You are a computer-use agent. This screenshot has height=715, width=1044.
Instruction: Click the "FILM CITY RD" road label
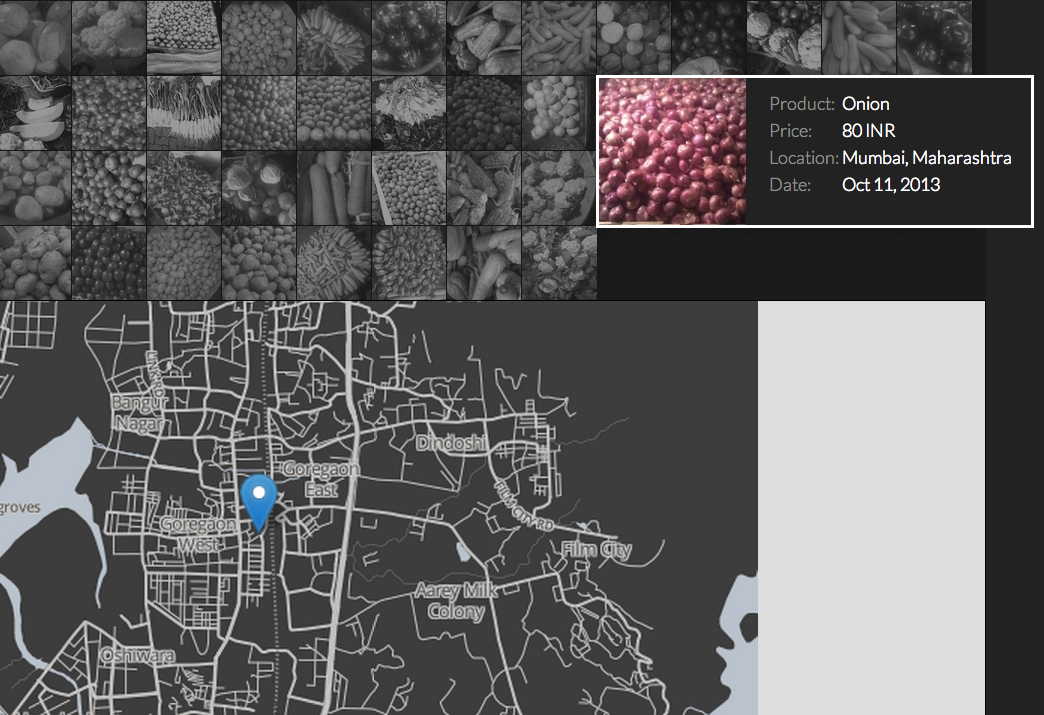(523, 505)
